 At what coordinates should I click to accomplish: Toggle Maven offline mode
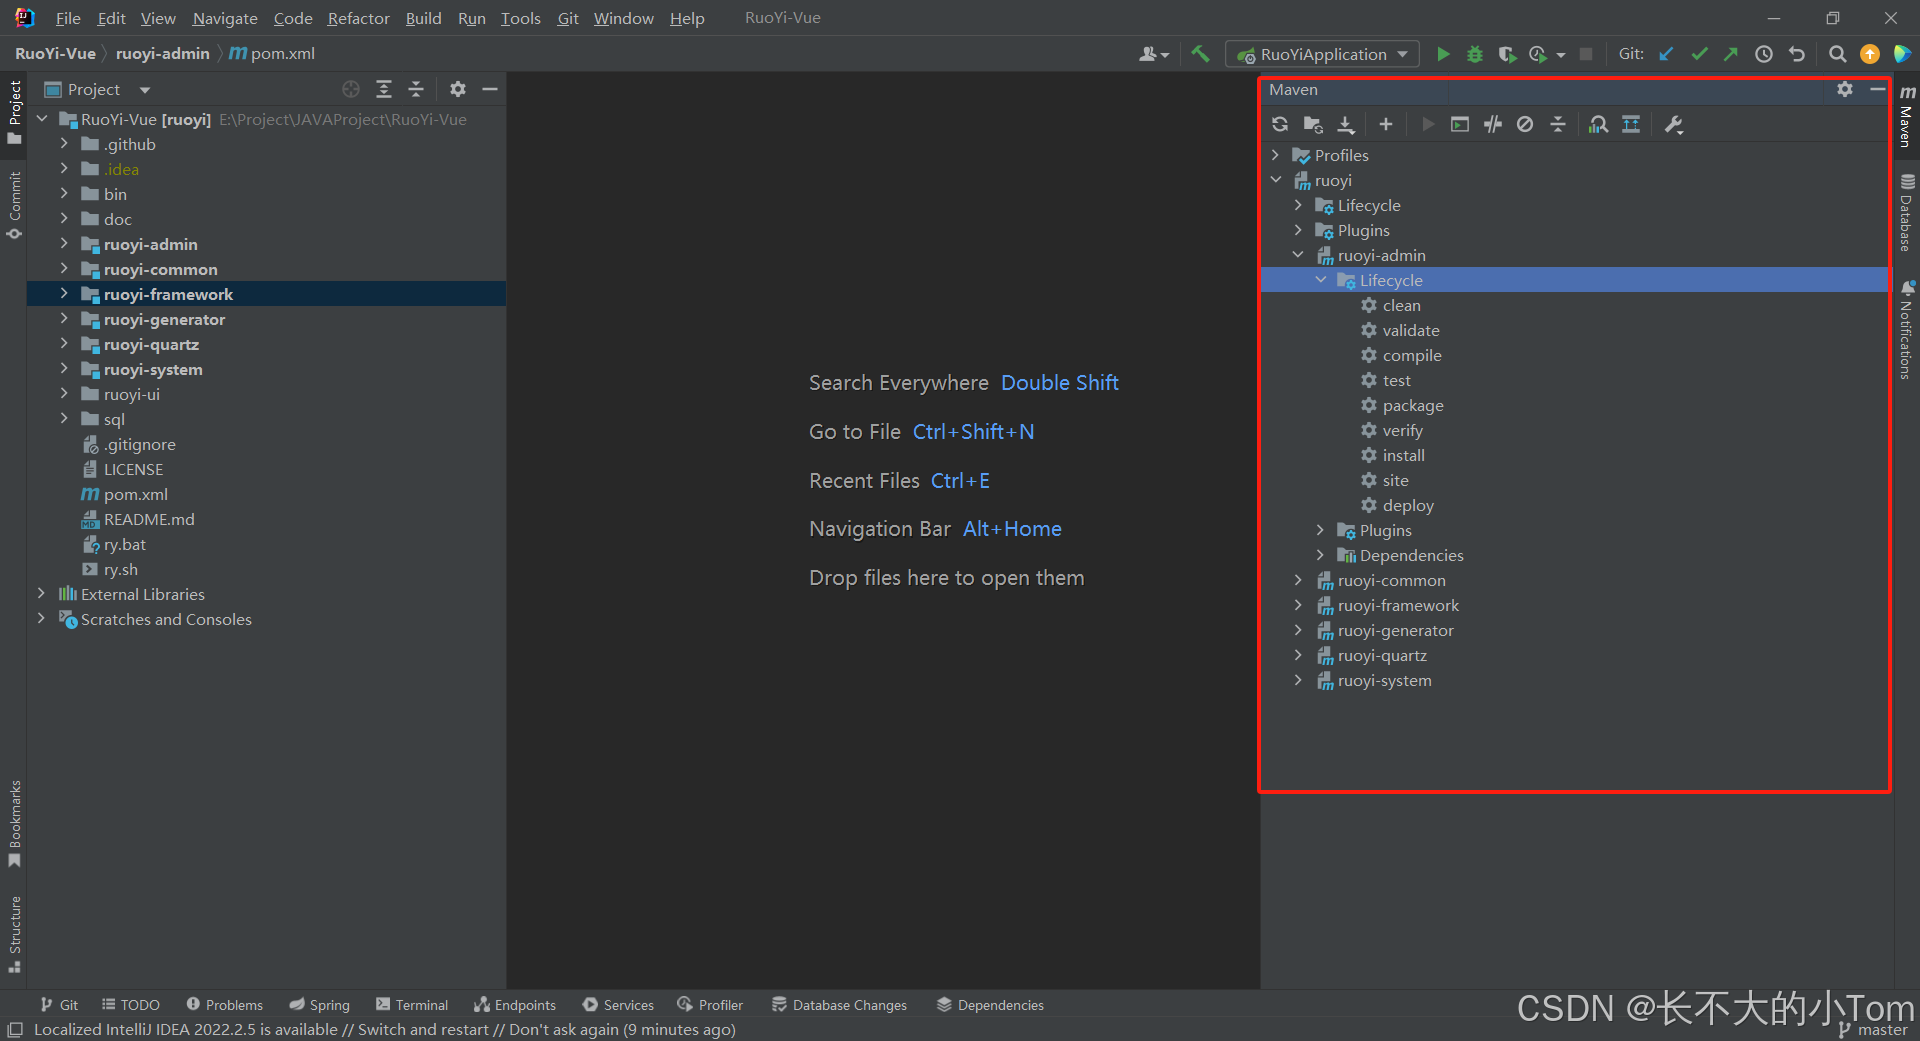(x=1493, y=124)
